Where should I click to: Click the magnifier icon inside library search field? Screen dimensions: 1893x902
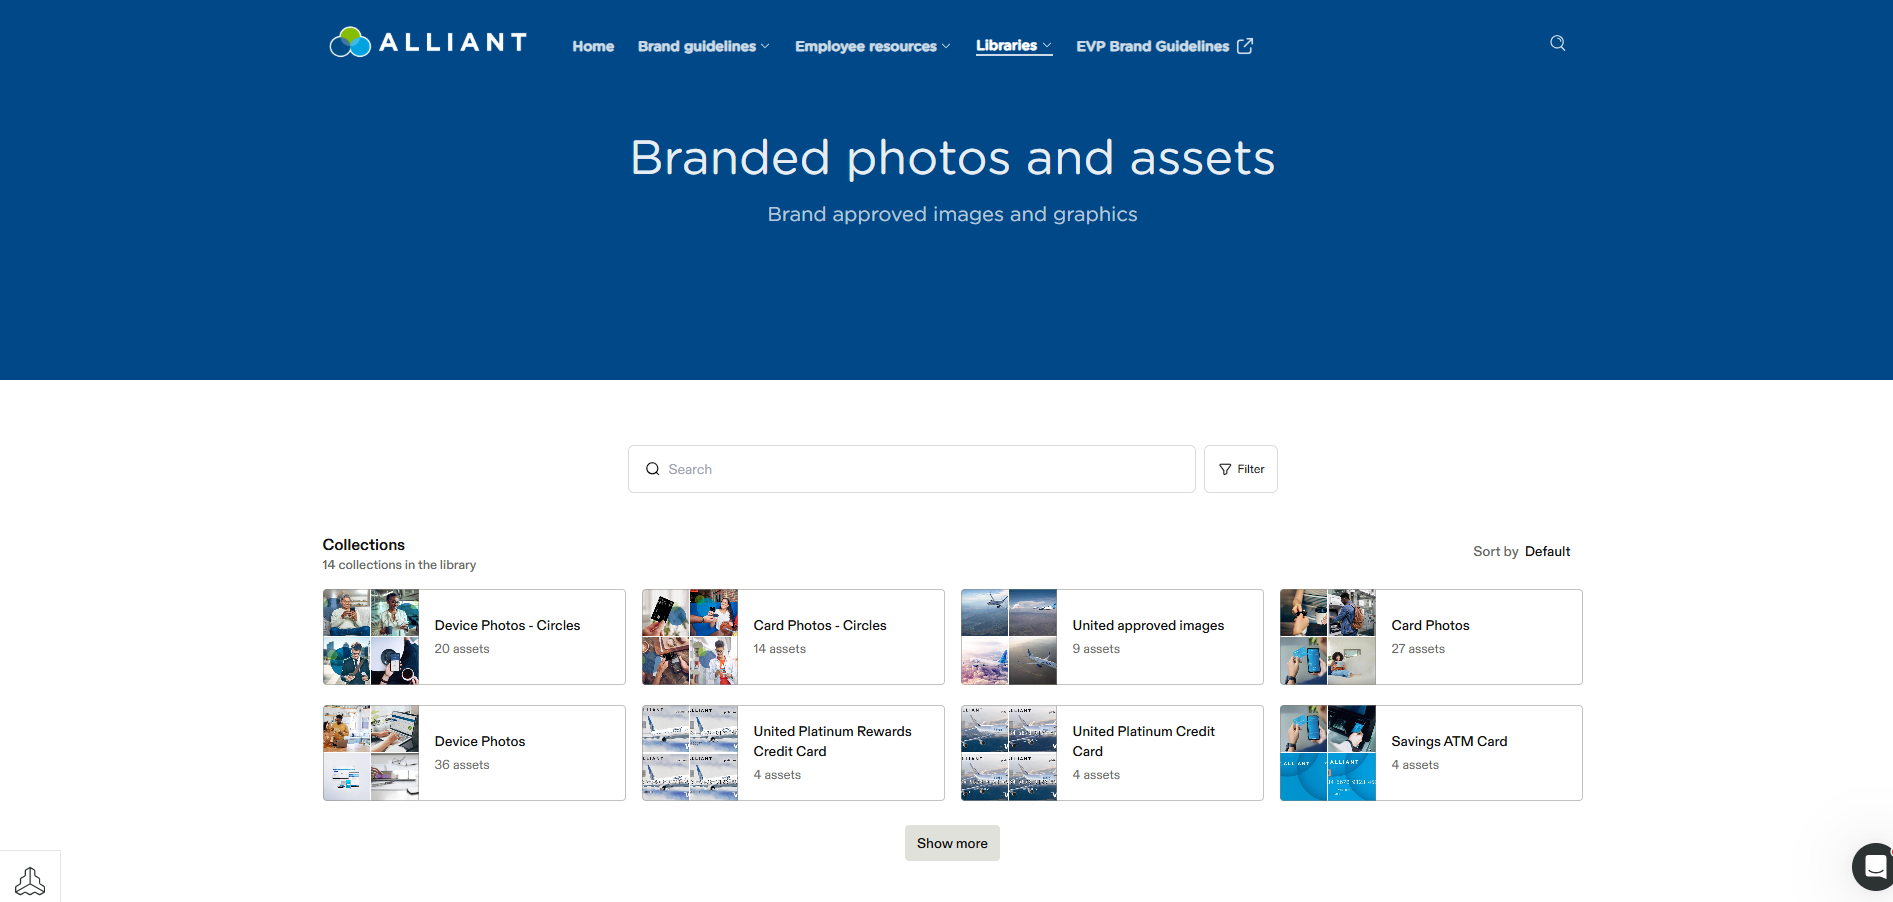point(653,469)
